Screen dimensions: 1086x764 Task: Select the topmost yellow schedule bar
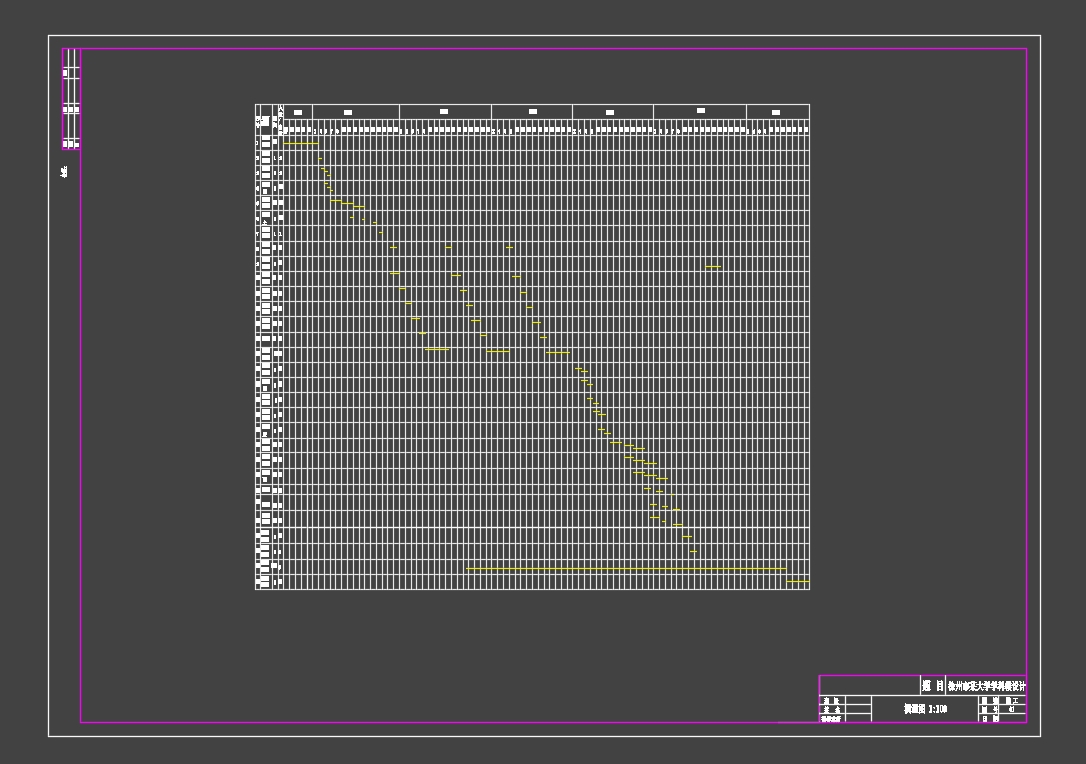point(300,143)
